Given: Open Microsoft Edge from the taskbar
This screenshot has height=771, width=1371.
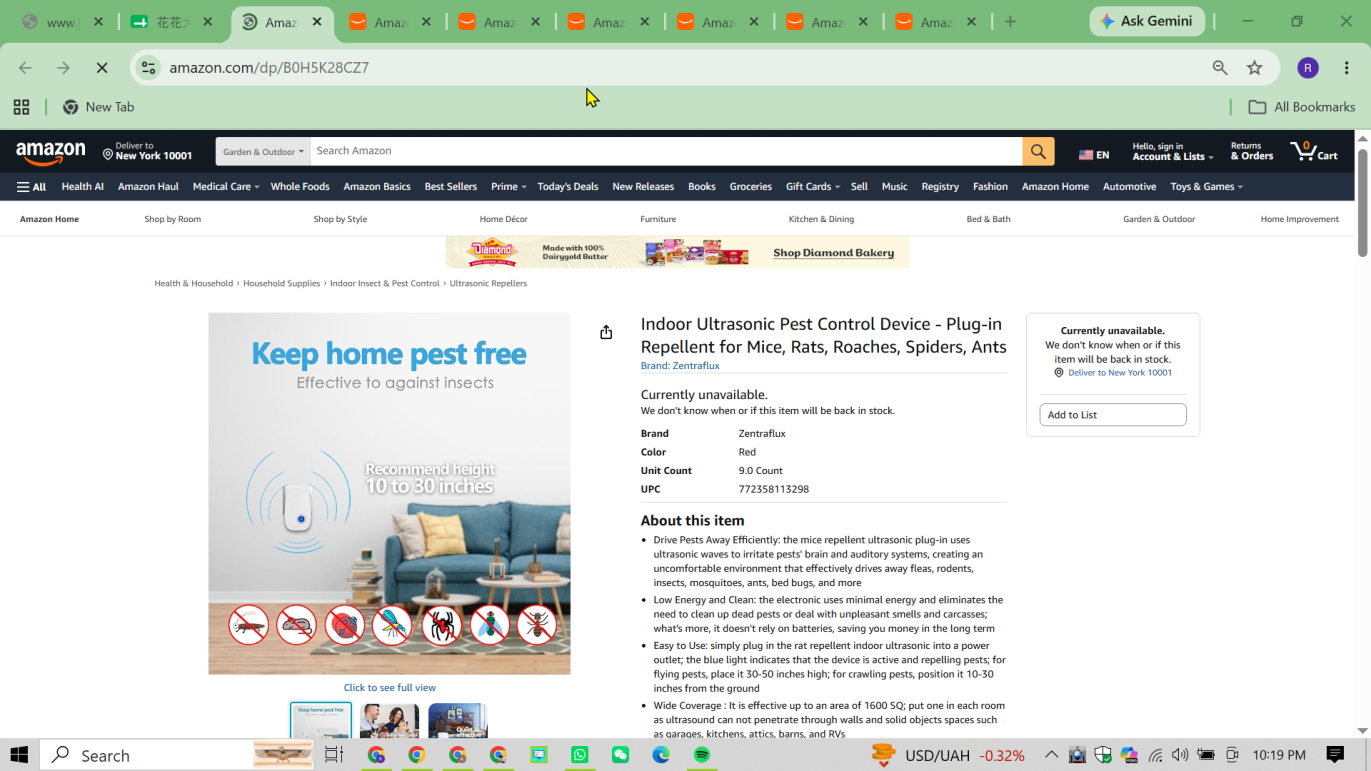Looking at the screenshot, I should point(661,755).
